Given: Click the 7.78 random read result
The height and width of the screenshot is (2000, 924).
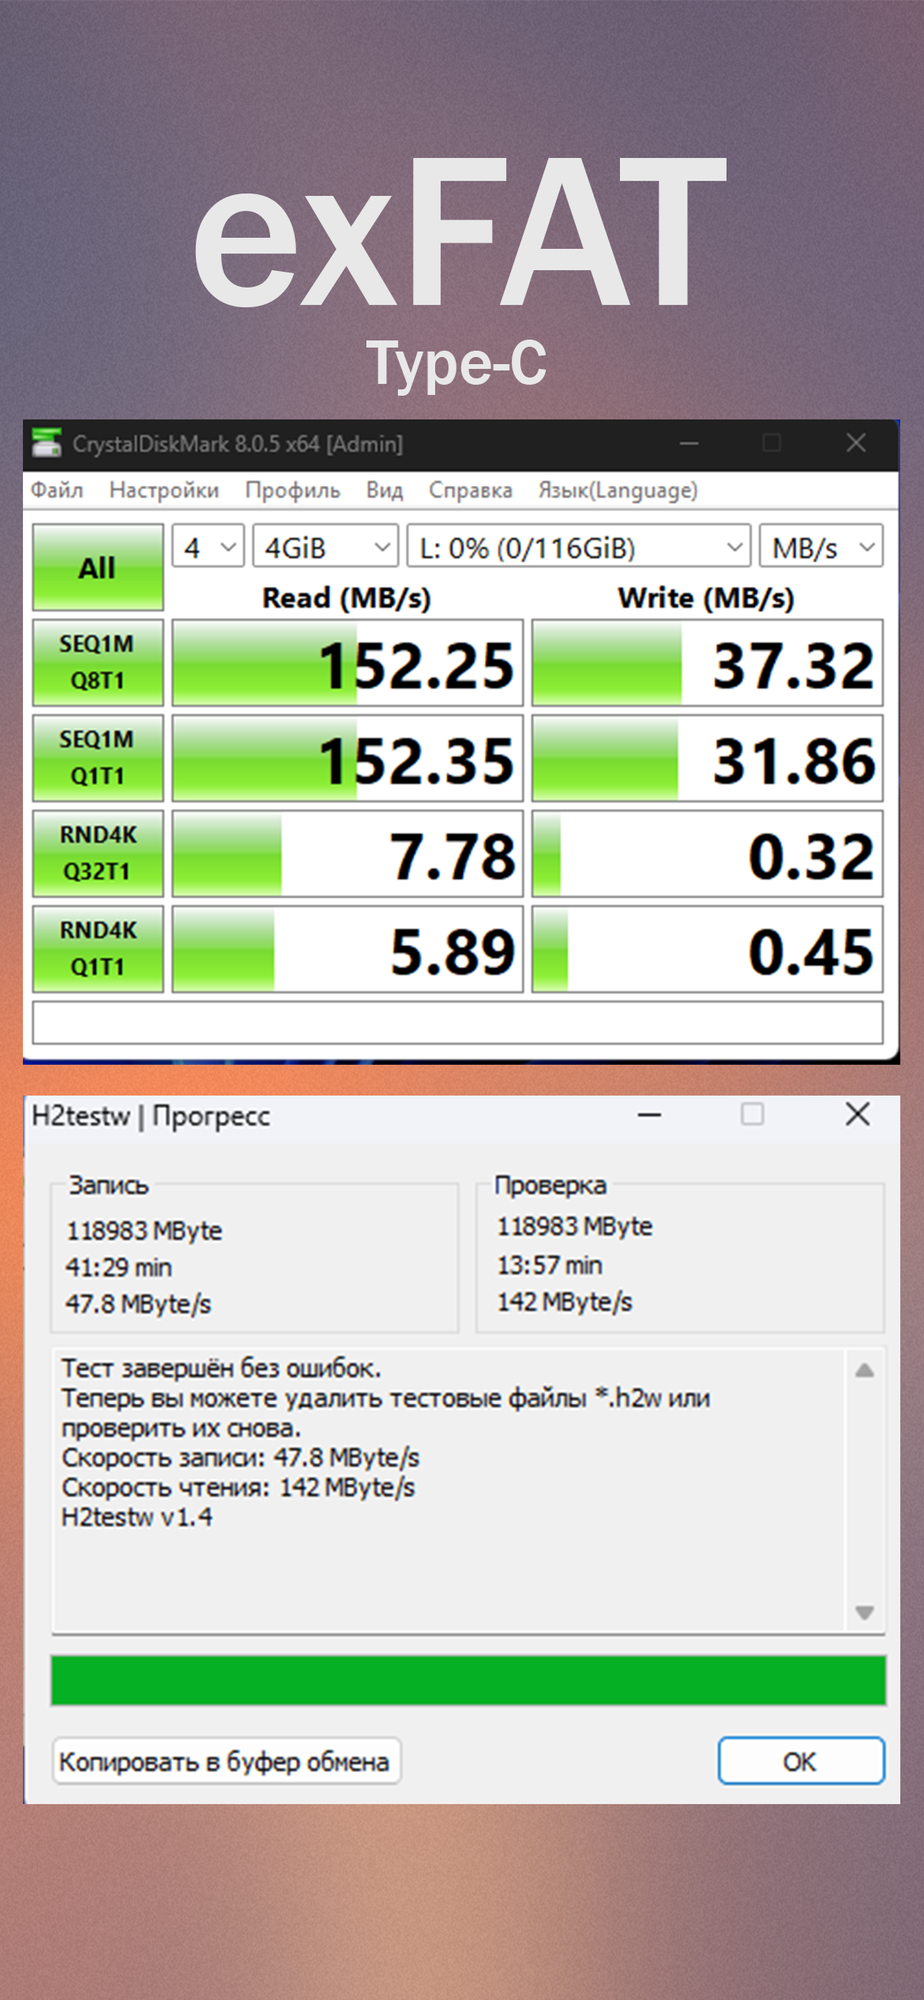Looking at the screenshot, I should tap(348, 854).
